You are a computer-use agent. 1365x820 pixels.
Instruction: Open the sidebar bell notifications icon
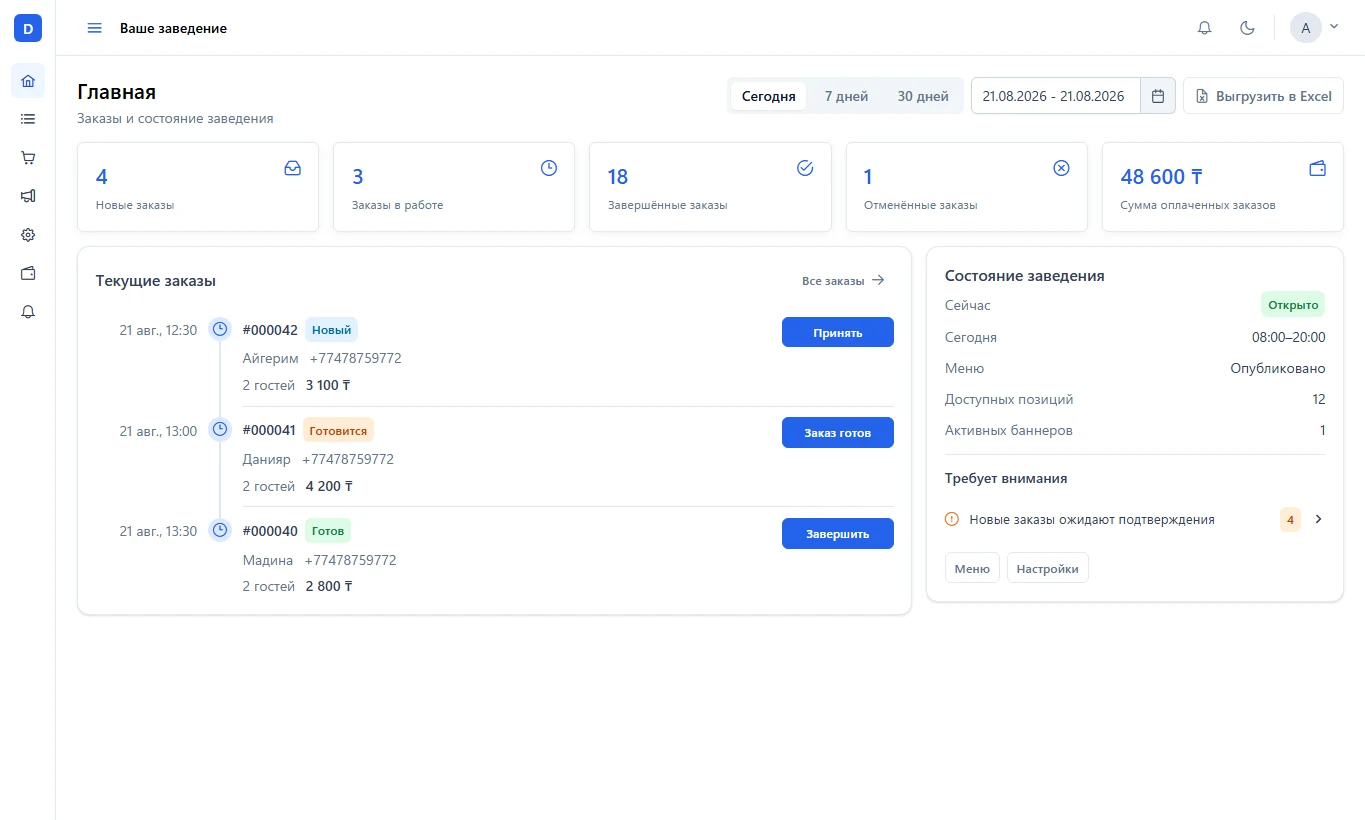click(28, 312)
